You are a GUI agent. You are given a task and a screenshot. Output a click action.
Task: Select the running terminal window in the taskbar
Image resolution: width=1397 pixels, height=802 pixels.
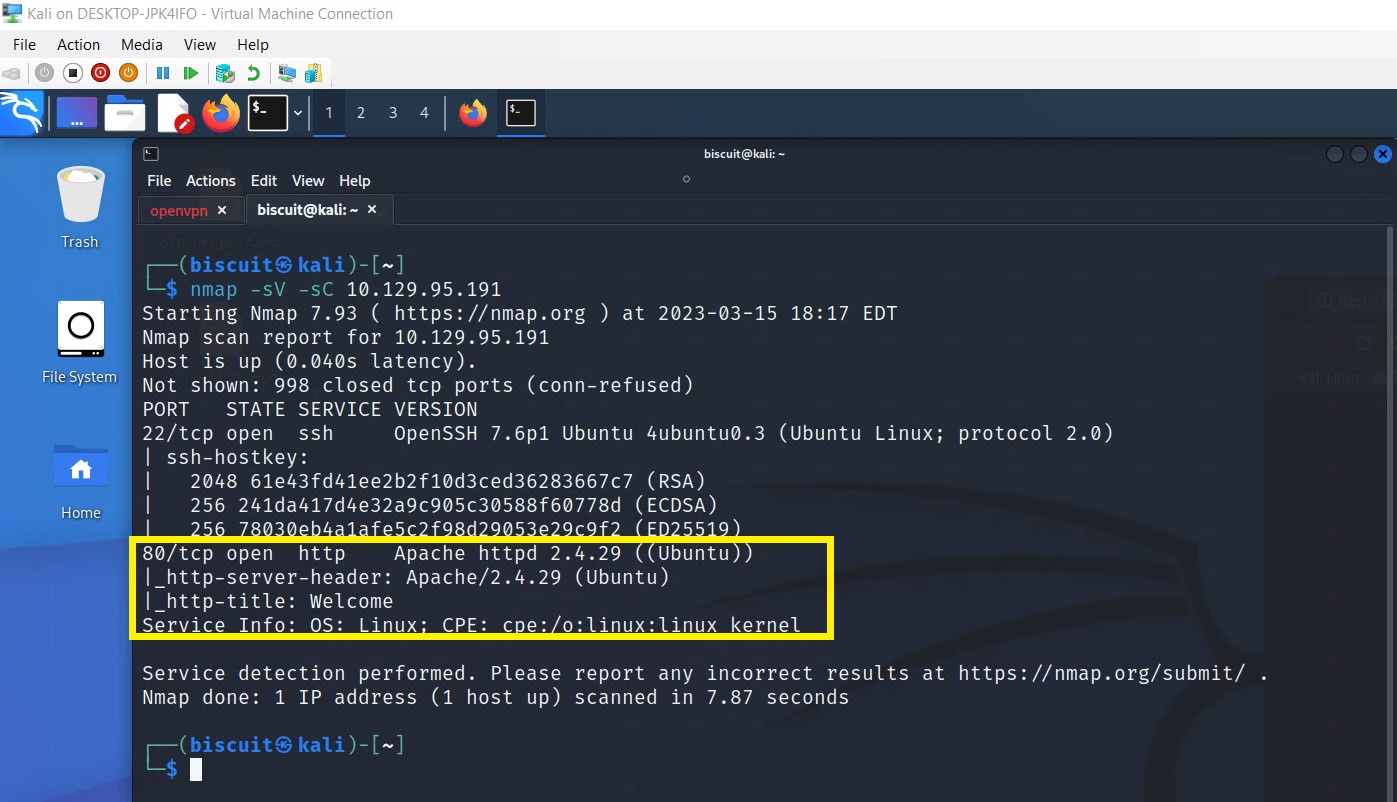click(521, 113)
